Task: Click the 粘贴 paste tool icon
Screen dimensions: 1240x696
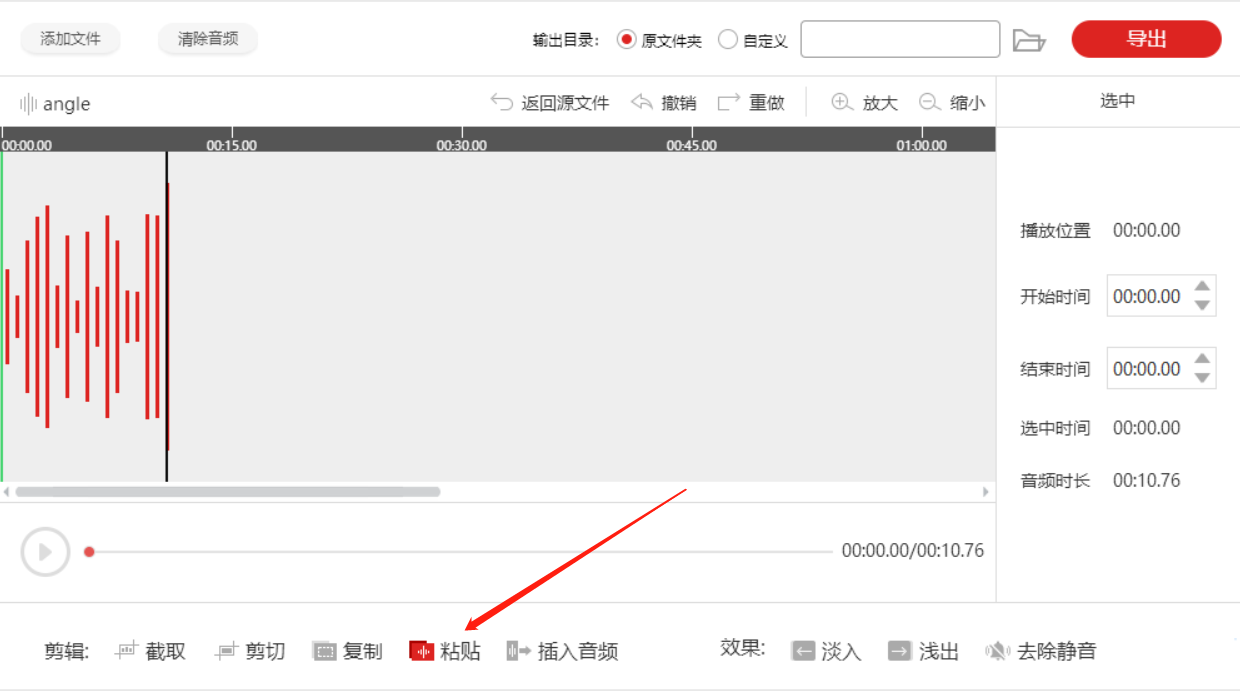Action: (421, 651)
